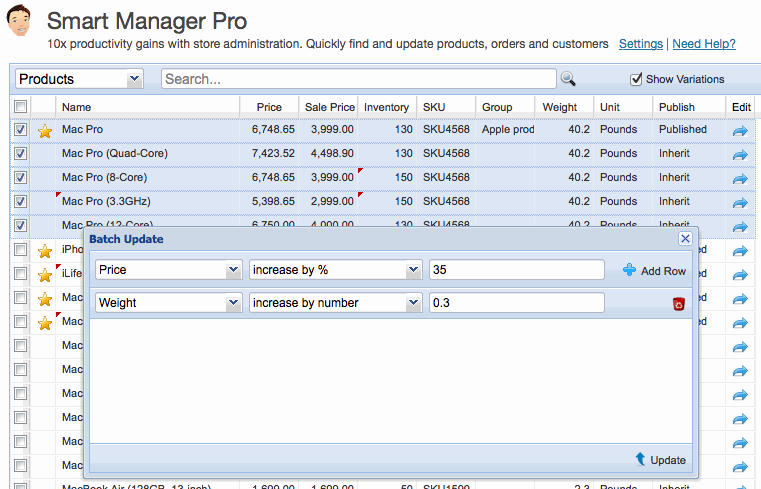Viewport: 761px width, 489px height.
Task: Open edit arrow for Mac Pro (Quad-Core)
Action: 740,155
